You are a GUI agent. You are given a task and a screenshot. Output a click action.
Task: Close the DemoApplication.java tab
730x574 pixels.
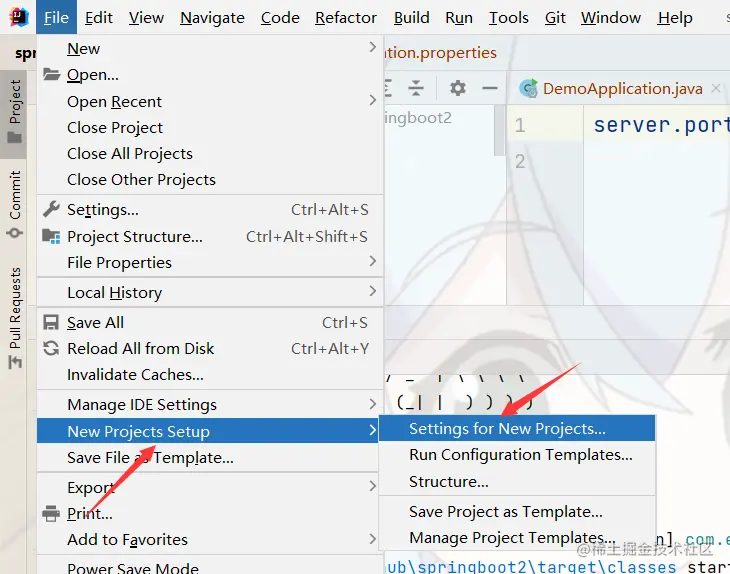tap(716, 88)
